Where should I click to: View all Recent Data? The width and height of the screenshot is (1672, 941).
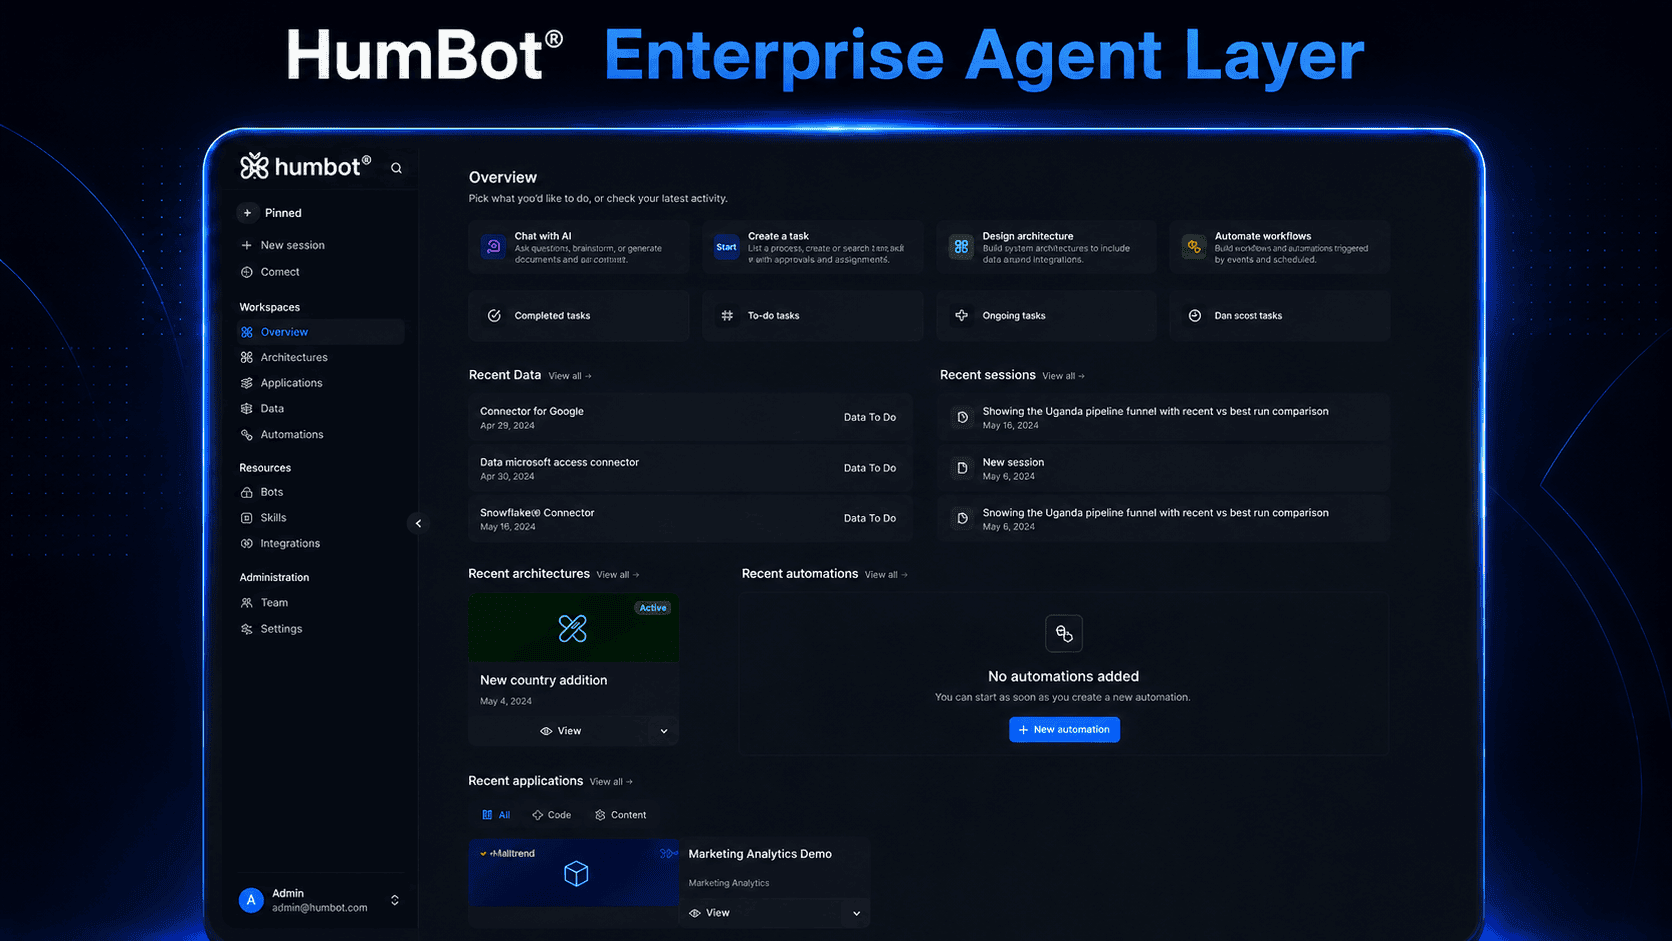(570, 376)
